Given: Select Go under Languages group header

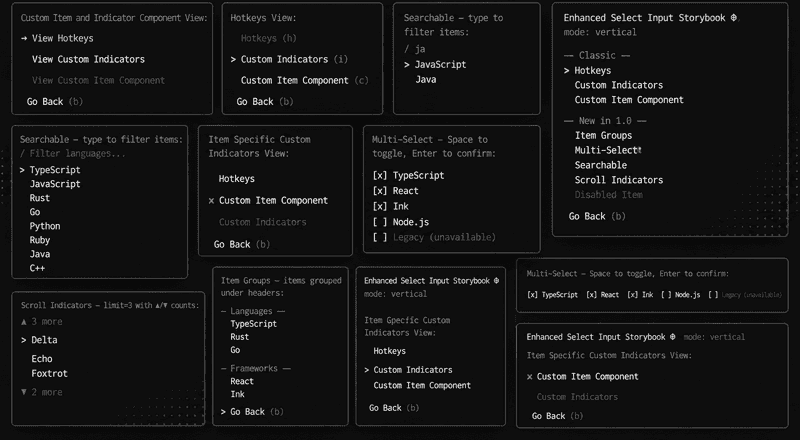Looking at the screenshot, I should 235,350.
